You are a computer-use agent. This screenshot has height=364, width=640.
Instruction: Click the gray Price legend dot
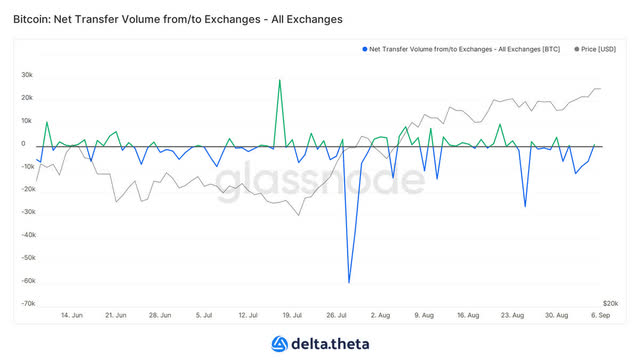pos(577,49)
